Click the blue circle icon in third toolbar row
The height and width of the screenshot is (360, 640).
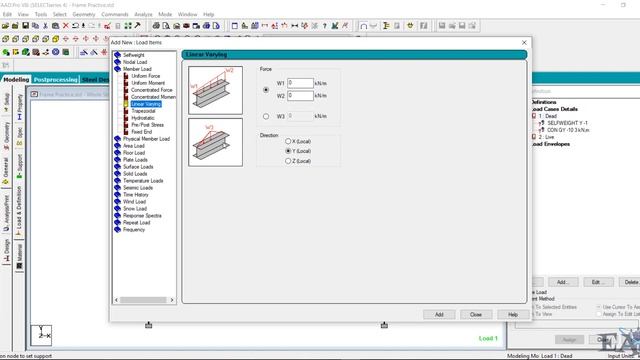[x=56, y=52]
